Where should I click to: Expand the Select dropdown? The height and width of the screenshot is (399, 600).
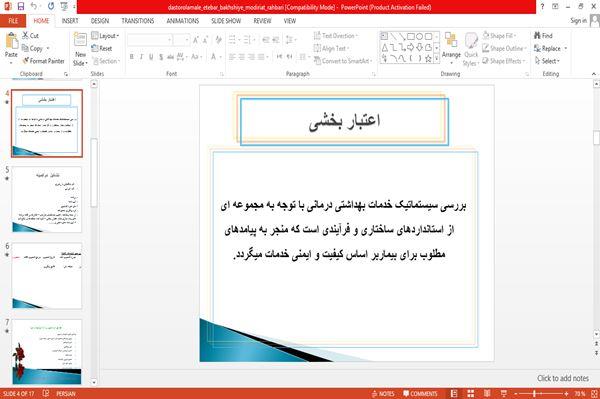point(547,61)
